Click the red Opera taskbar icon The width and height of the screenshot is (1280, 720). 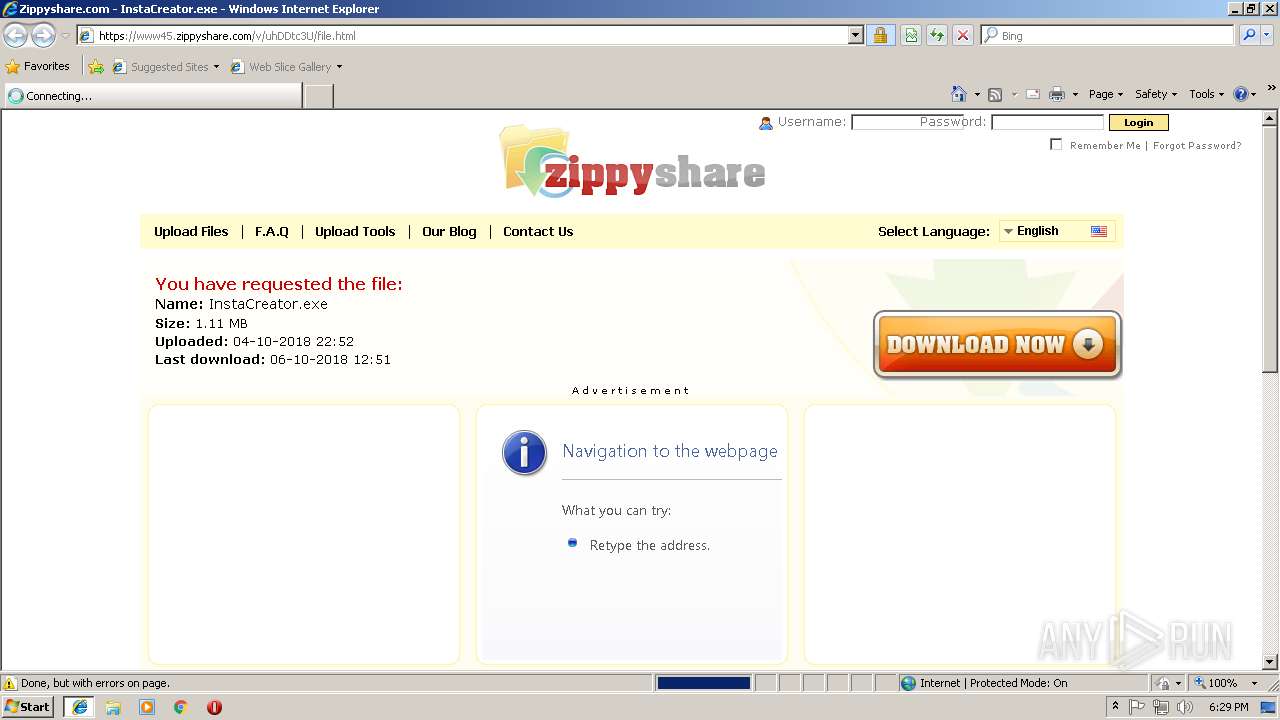click(x=214, y=707)
